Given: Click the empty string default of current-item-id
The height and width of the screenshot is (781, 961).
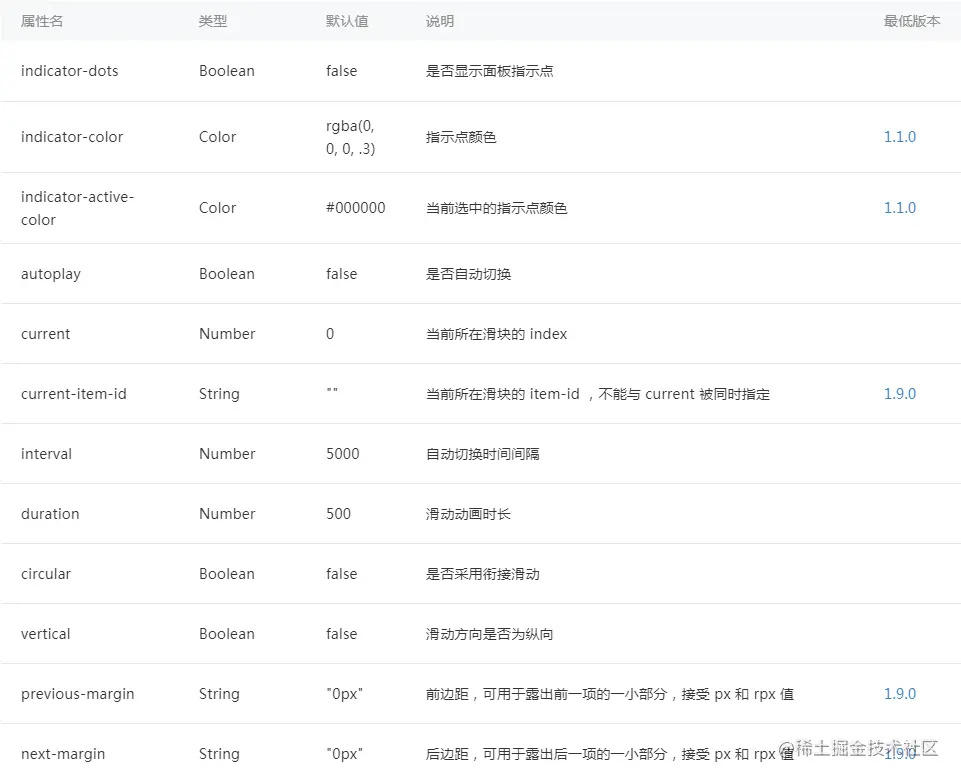Looking at the screenshot, I should [332, 390].
